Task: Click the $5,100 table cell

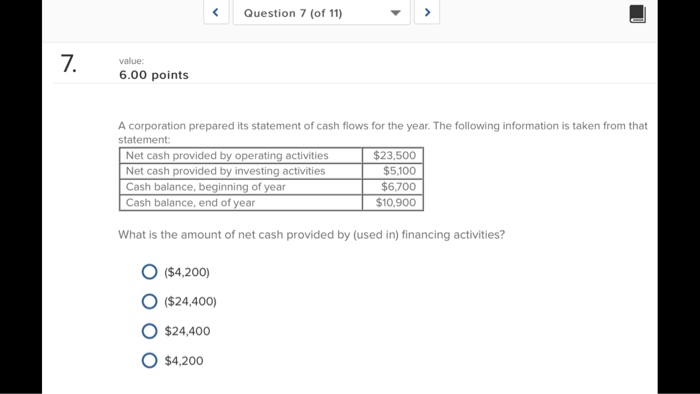Action: (393, 171)
